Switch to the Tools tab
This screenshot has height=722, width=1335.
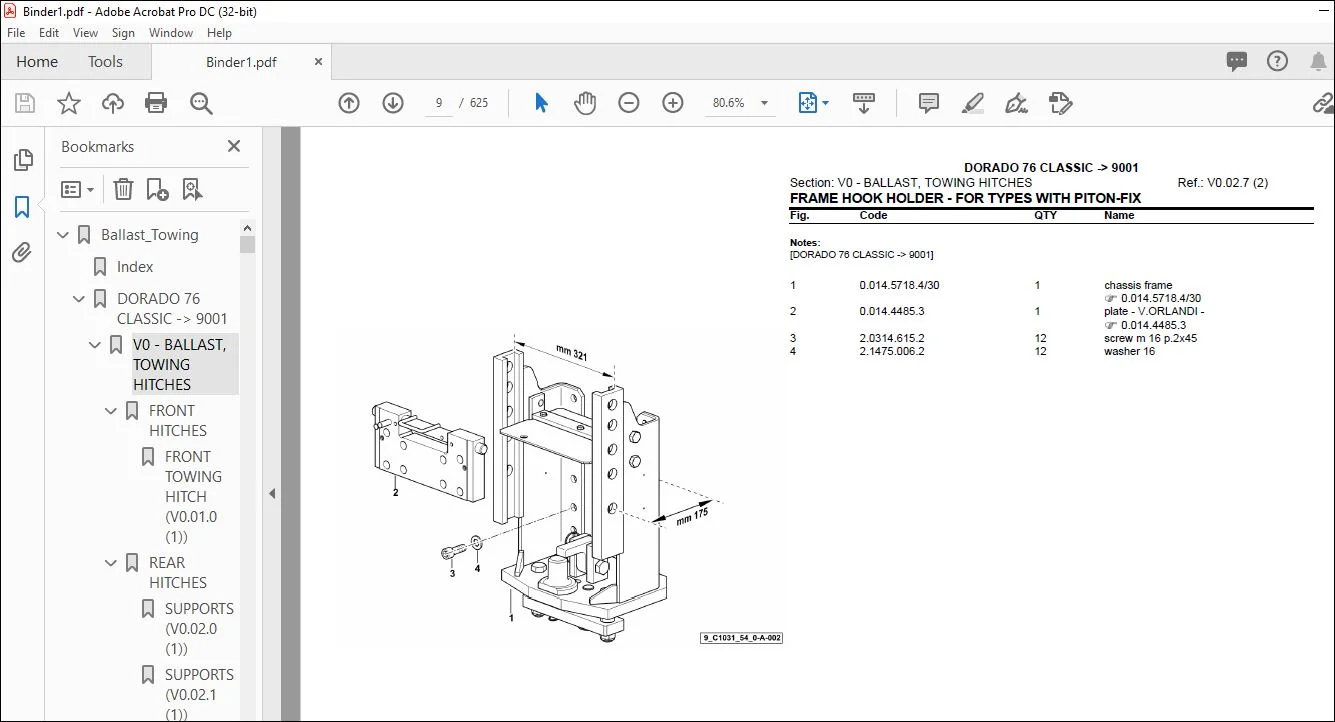pyautogui.click(x=105, y=62)
